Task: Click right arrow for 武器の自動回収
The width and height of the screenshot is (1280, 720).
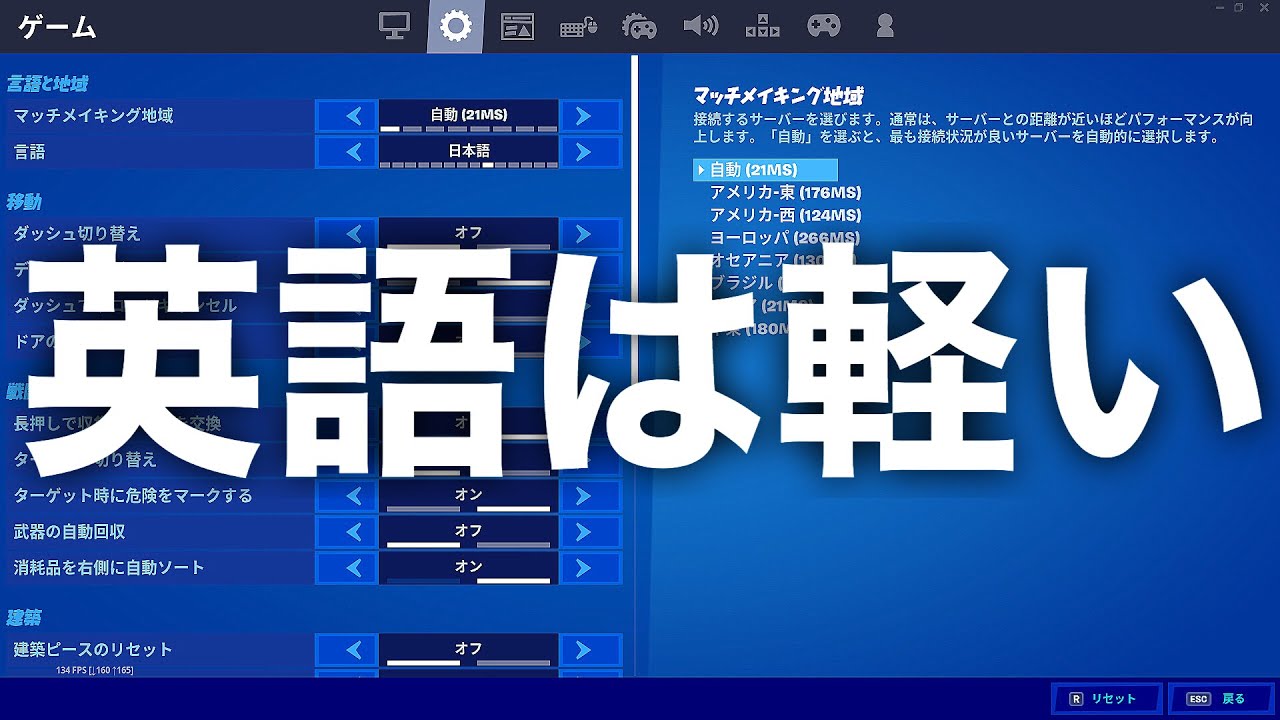Action: pos(590,532)
